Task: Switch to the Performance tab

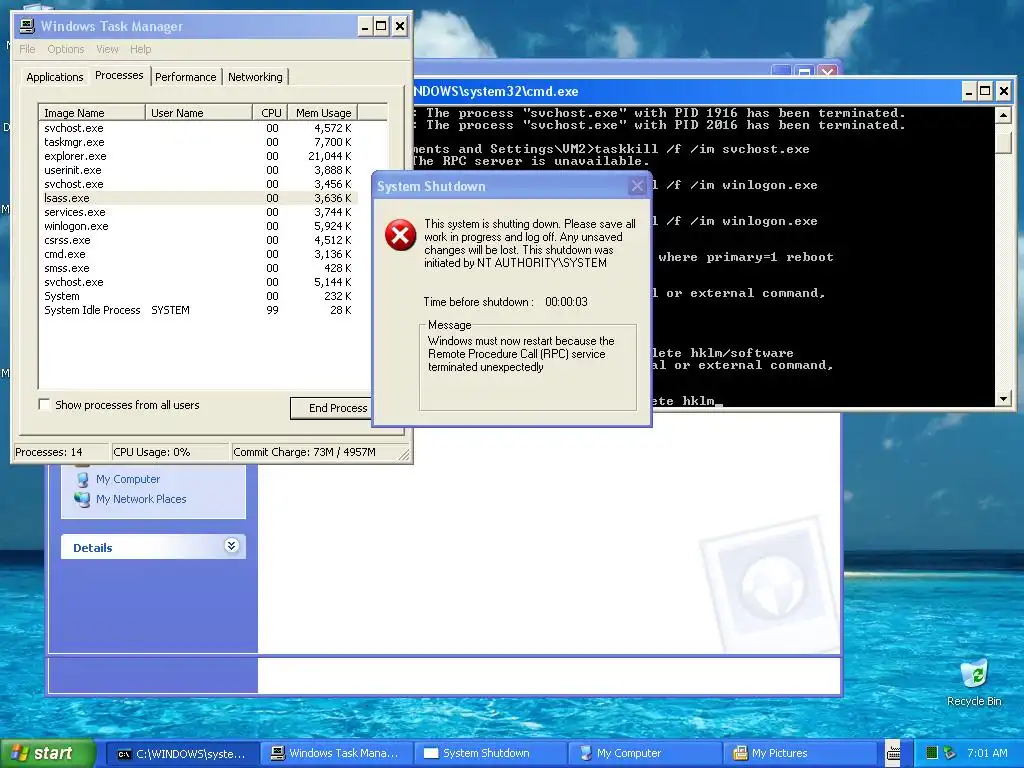Action: [185, 77]
